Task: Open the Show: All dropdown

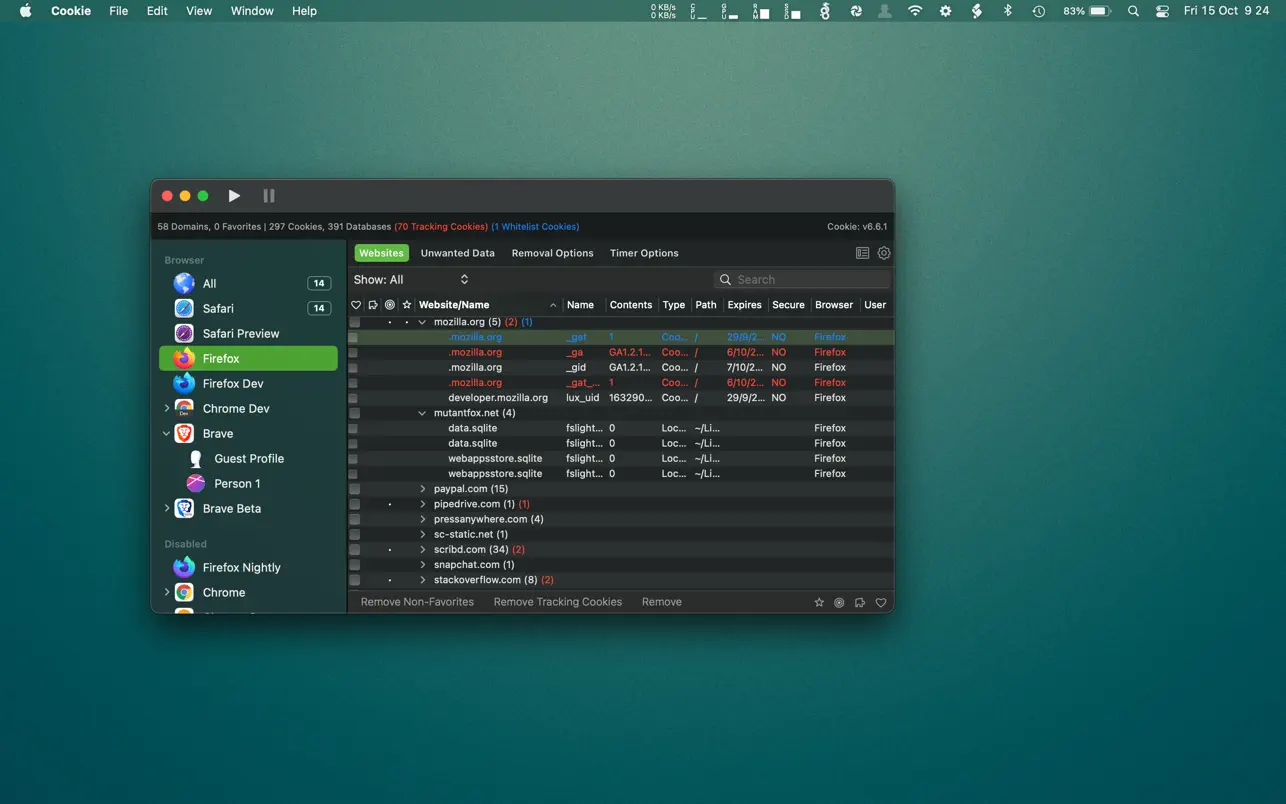Action: (x=411, y=280)
